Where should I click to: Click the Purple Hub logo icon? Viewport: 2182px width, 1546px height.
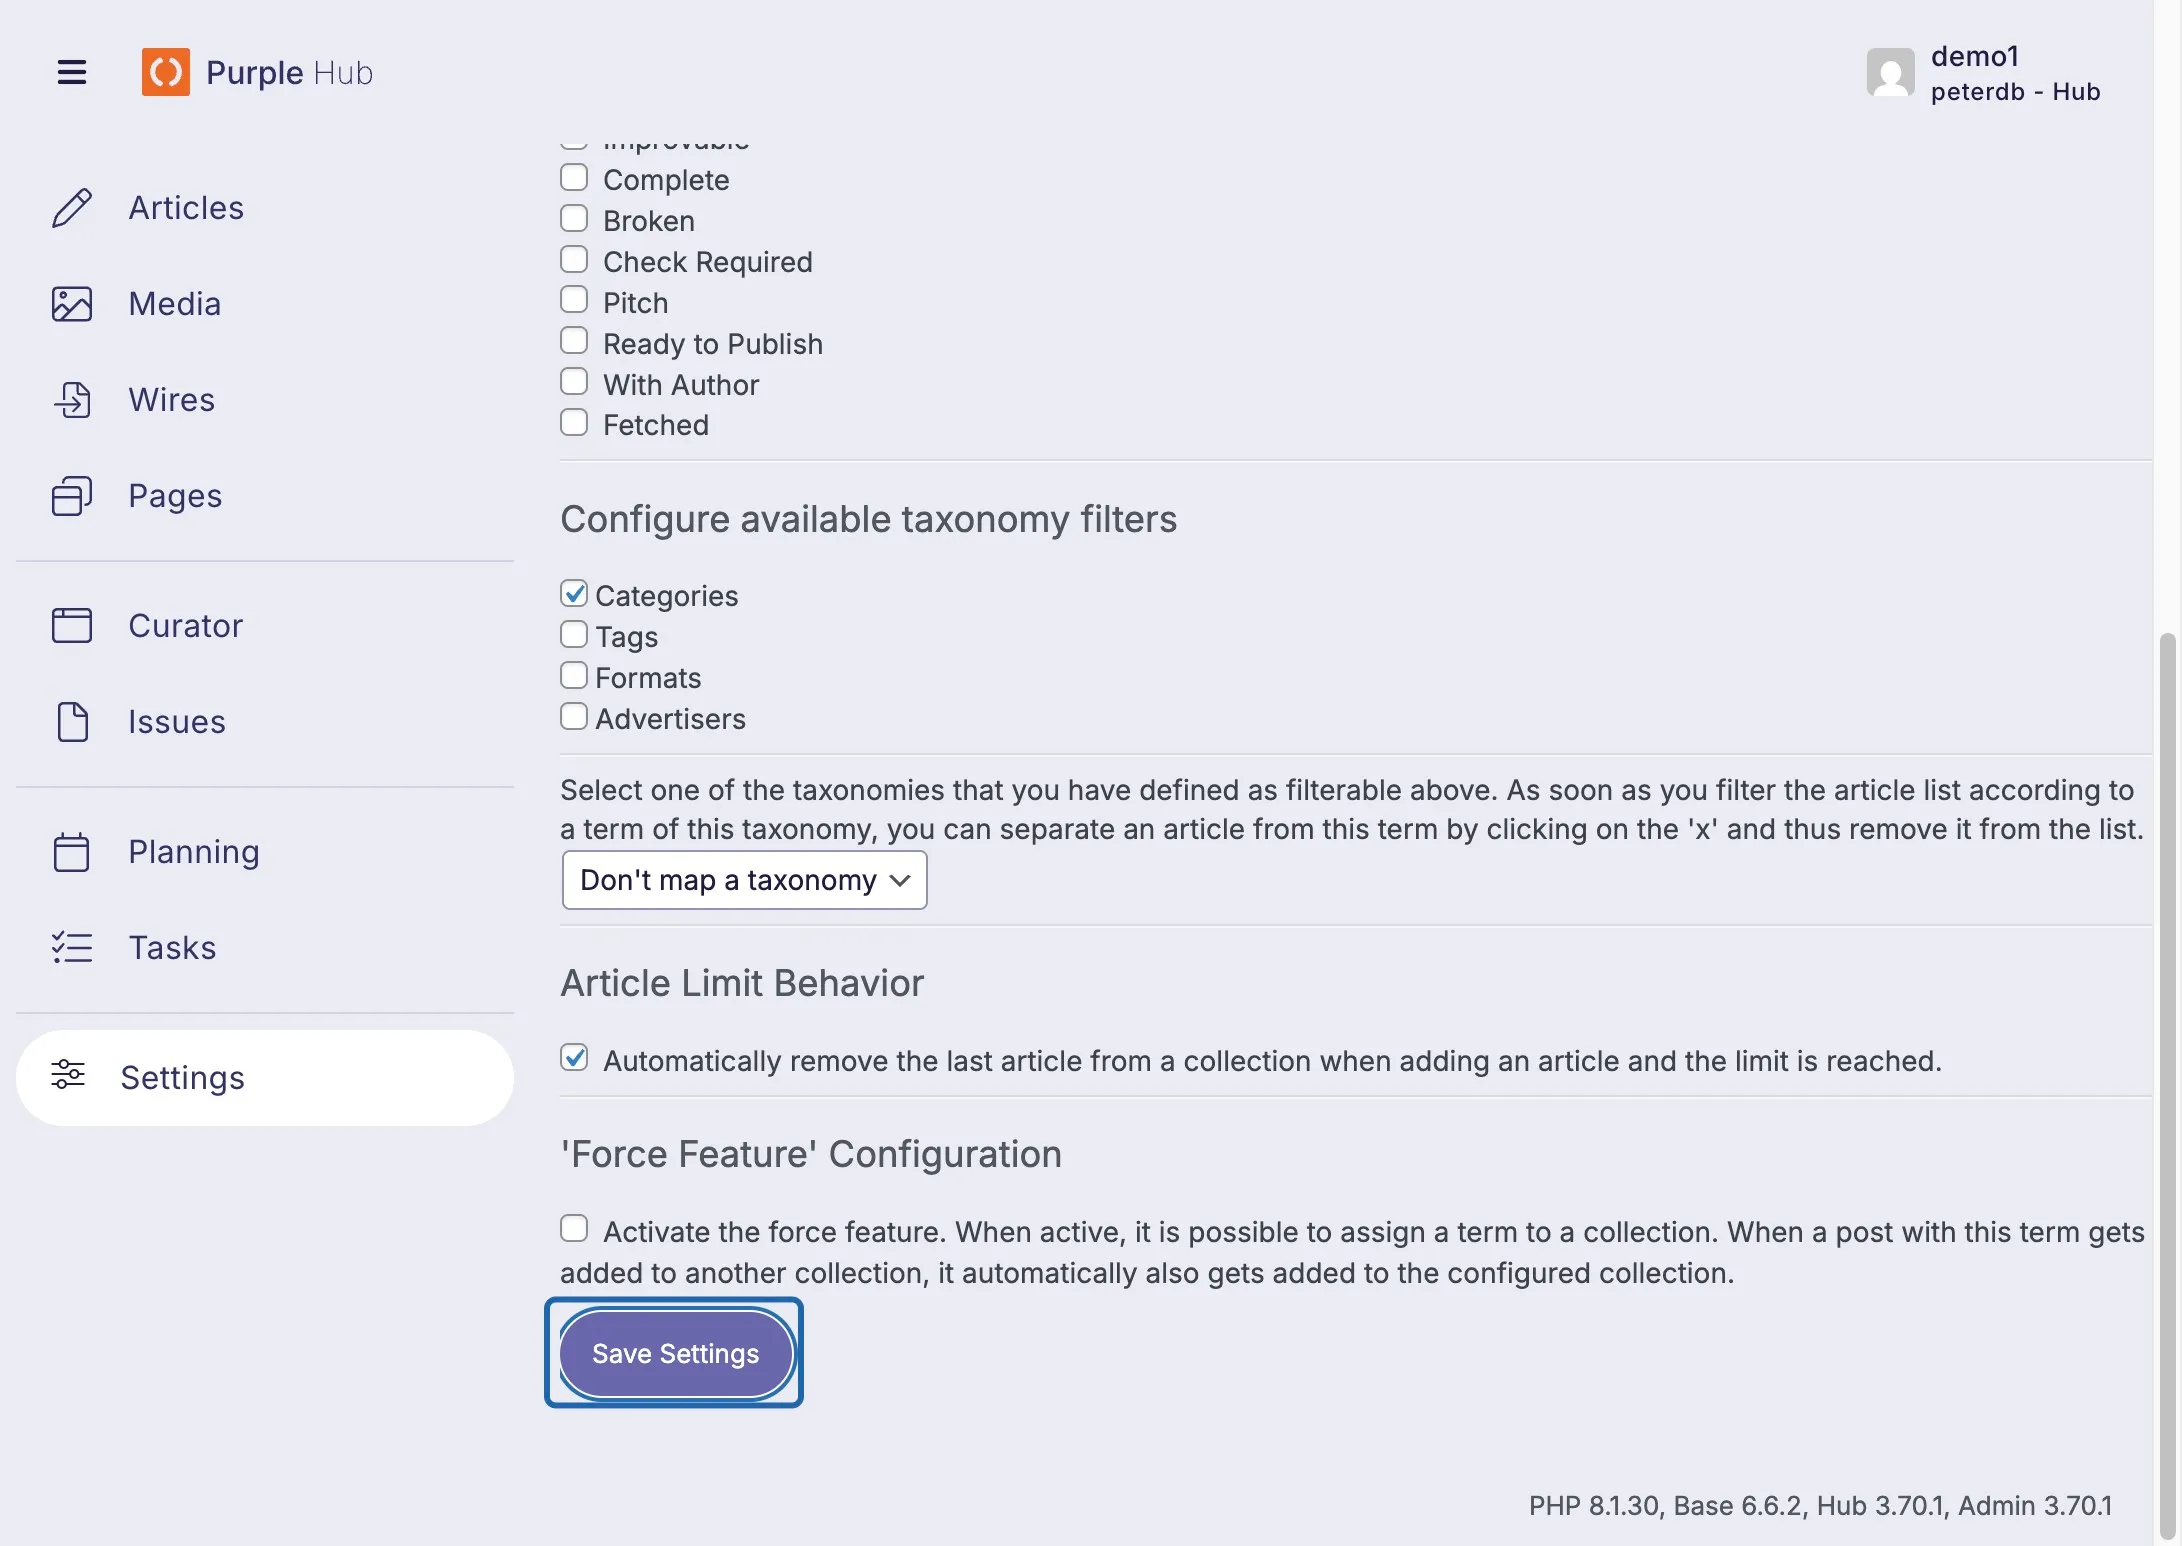[x=165, y=72]
